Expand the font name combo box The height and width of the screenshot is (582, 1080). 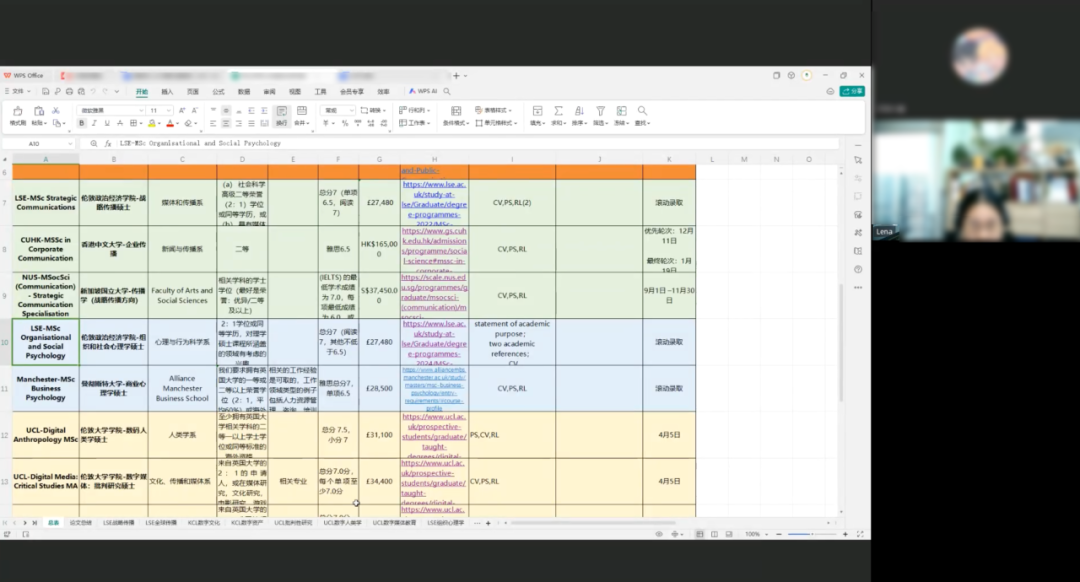[x=141, y=110]
